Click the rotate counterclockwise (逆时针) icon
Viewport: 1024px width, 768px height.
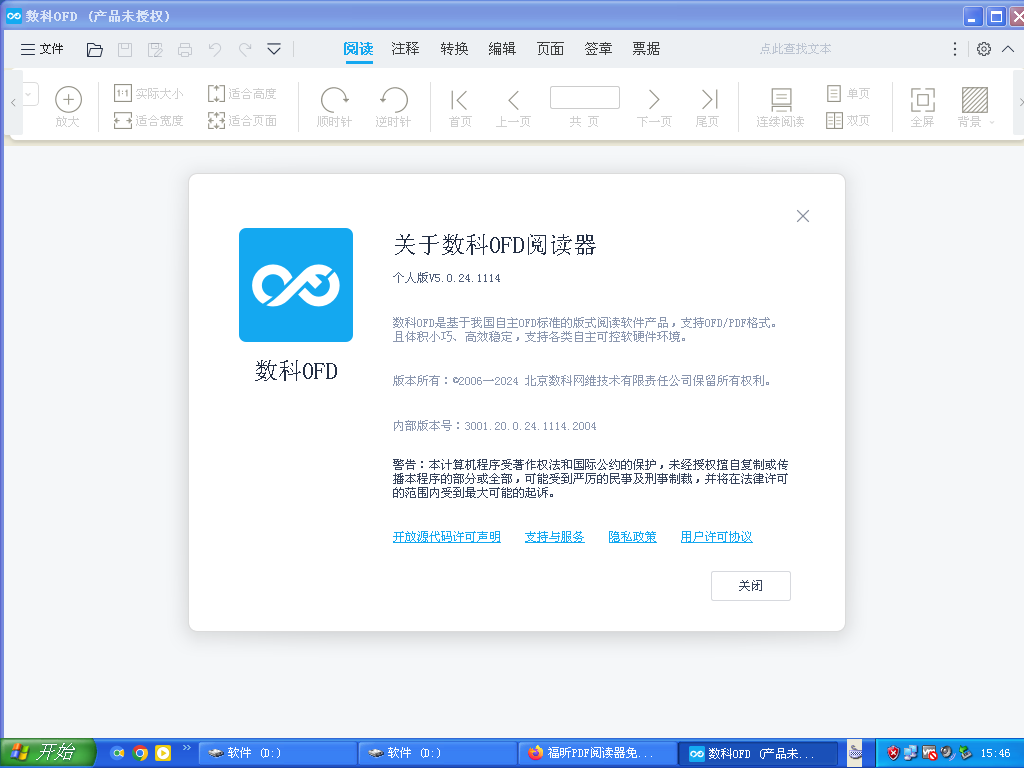pyautogui.click(x=393, y=100)
